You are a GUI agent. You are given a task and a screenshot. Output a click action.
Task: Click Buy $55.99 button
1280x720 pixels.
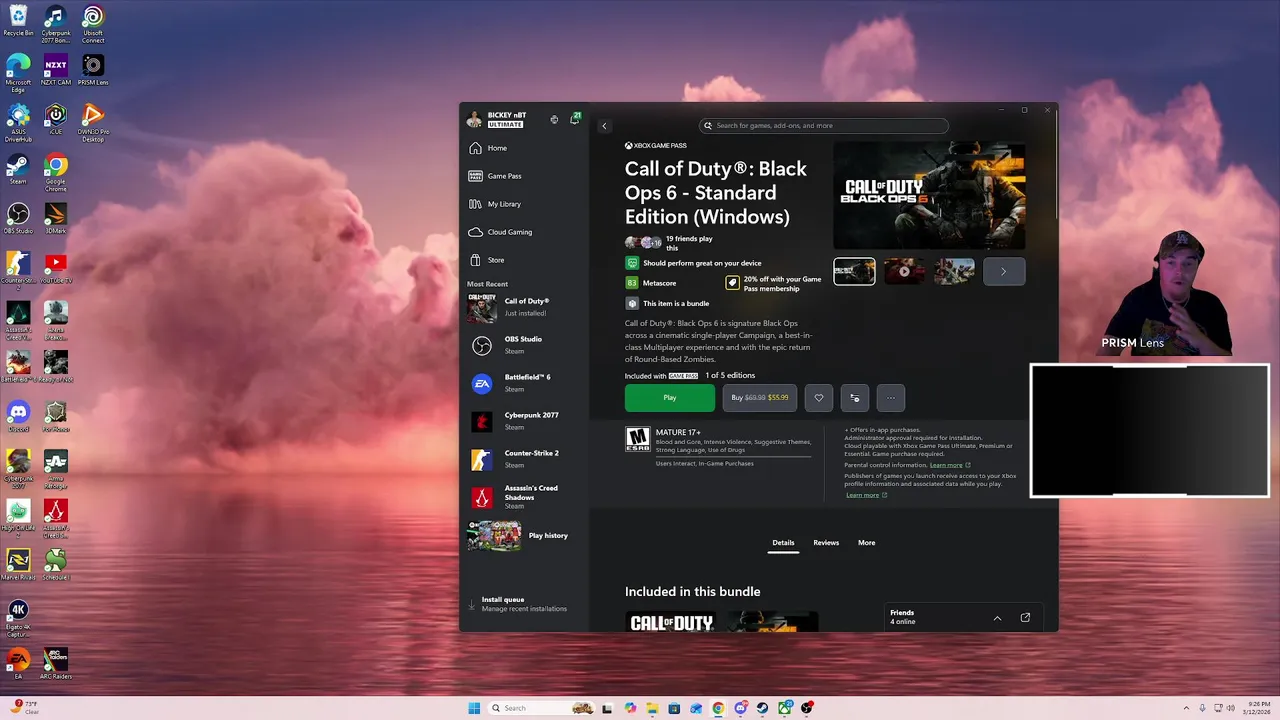[x=760, y=398]
